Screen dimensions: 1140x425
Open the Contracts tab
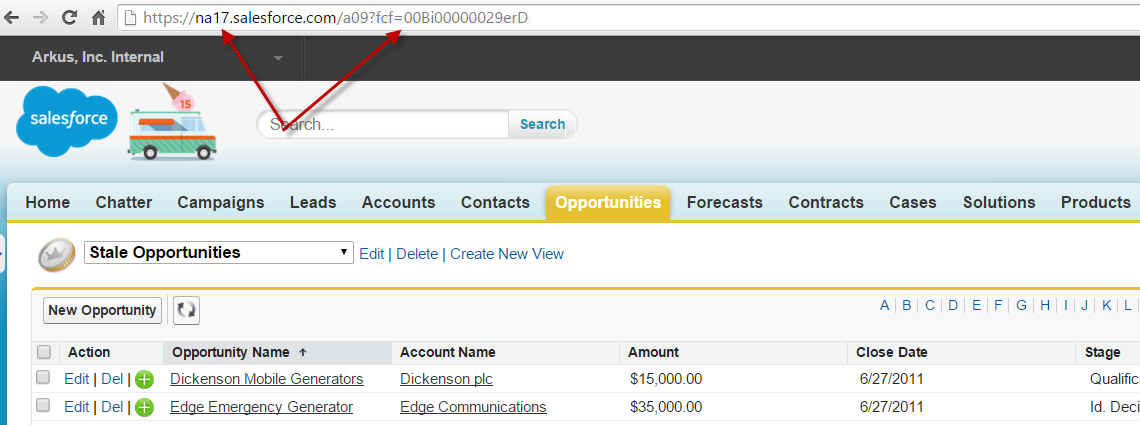(826, 202)
